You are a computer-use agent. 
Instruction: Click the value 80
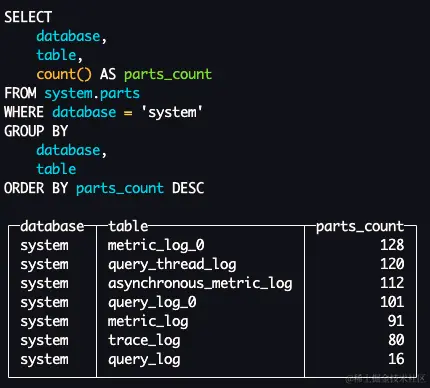point(396,340)
